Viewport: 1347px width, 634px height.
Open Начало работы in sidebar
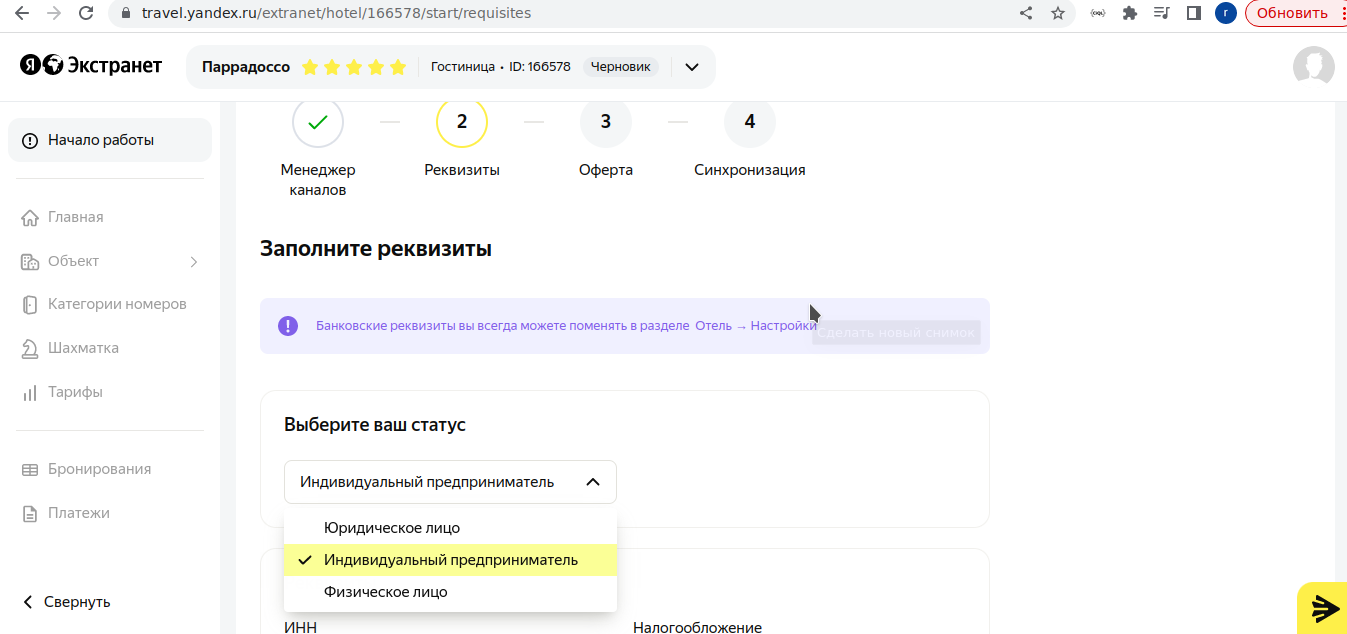click(x=110, y=140)
